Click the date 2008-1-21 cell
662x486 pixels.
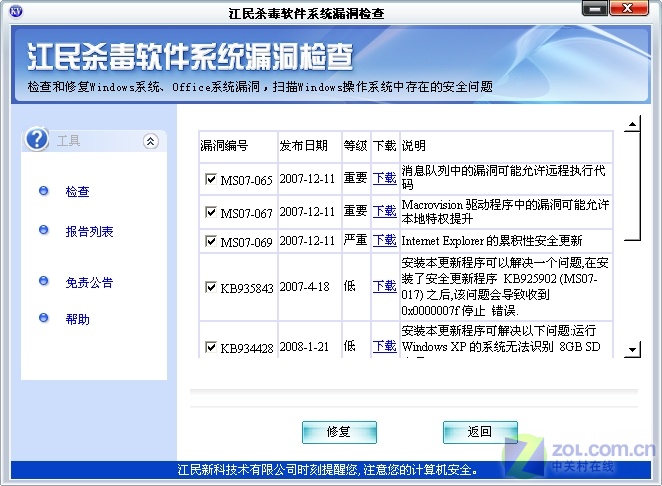click(304, 347)
